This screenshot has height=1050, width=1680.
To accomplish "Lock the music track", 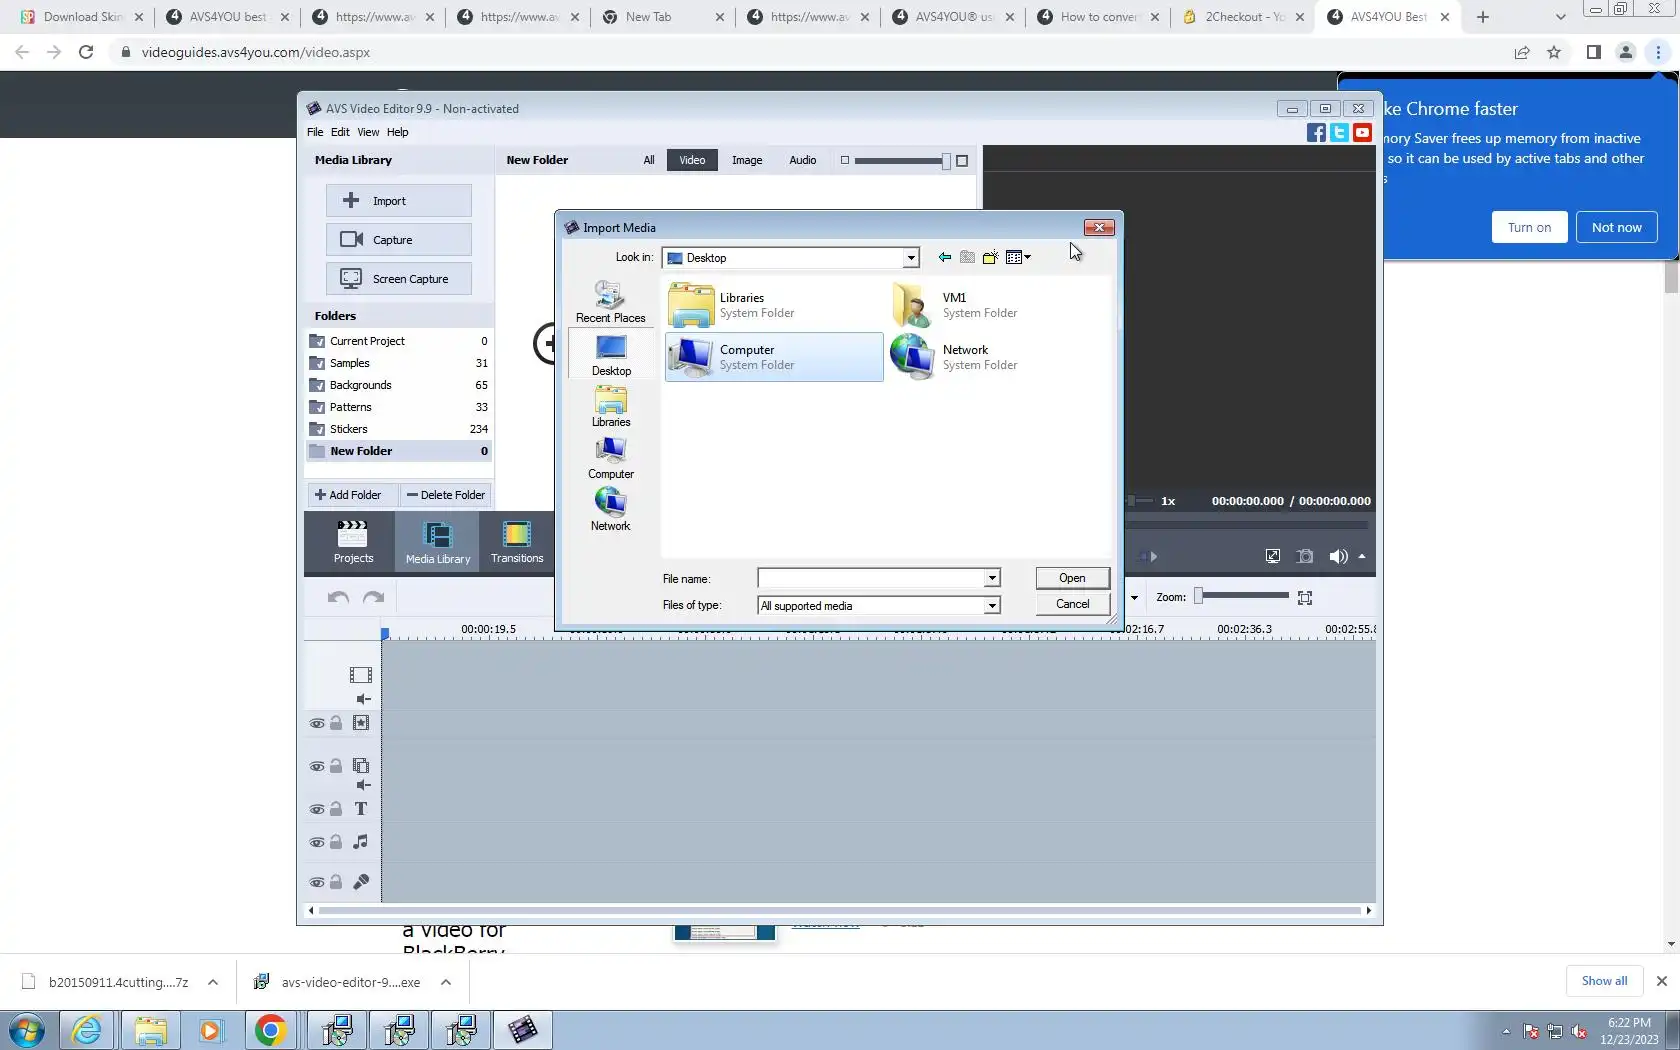I will click(336, 842).
